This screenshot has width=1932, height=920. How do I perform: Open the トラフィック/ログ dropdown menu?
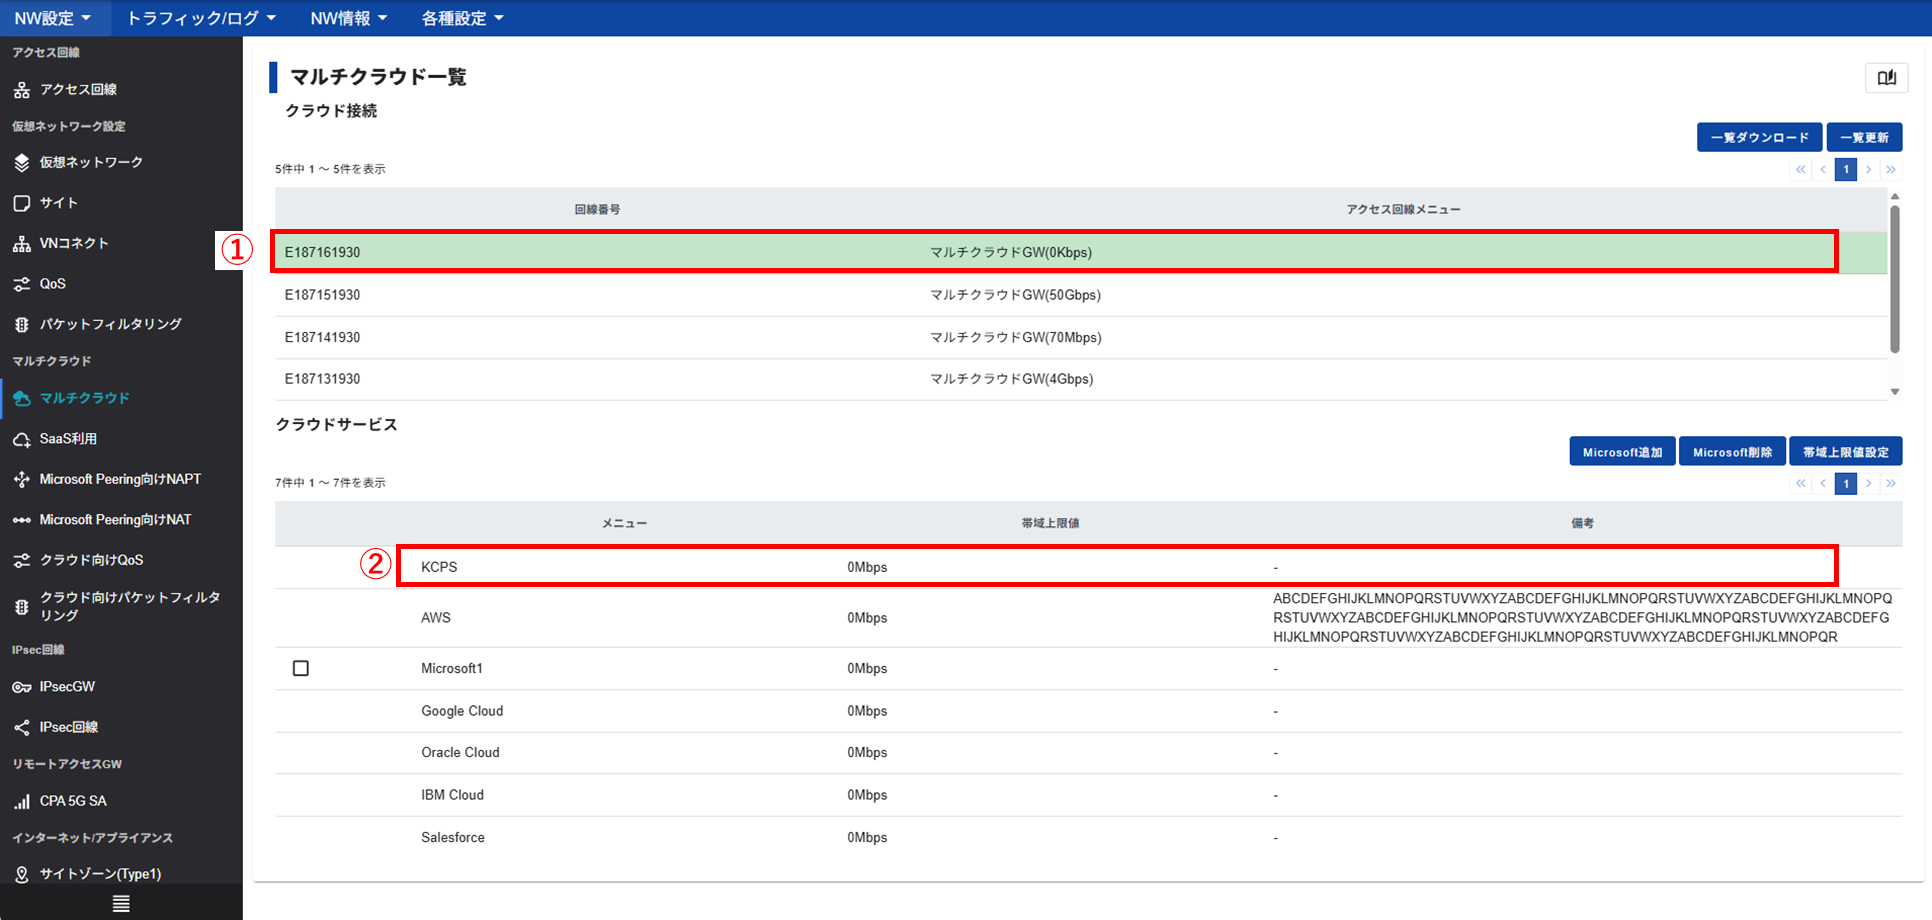(x=201, y=18)
